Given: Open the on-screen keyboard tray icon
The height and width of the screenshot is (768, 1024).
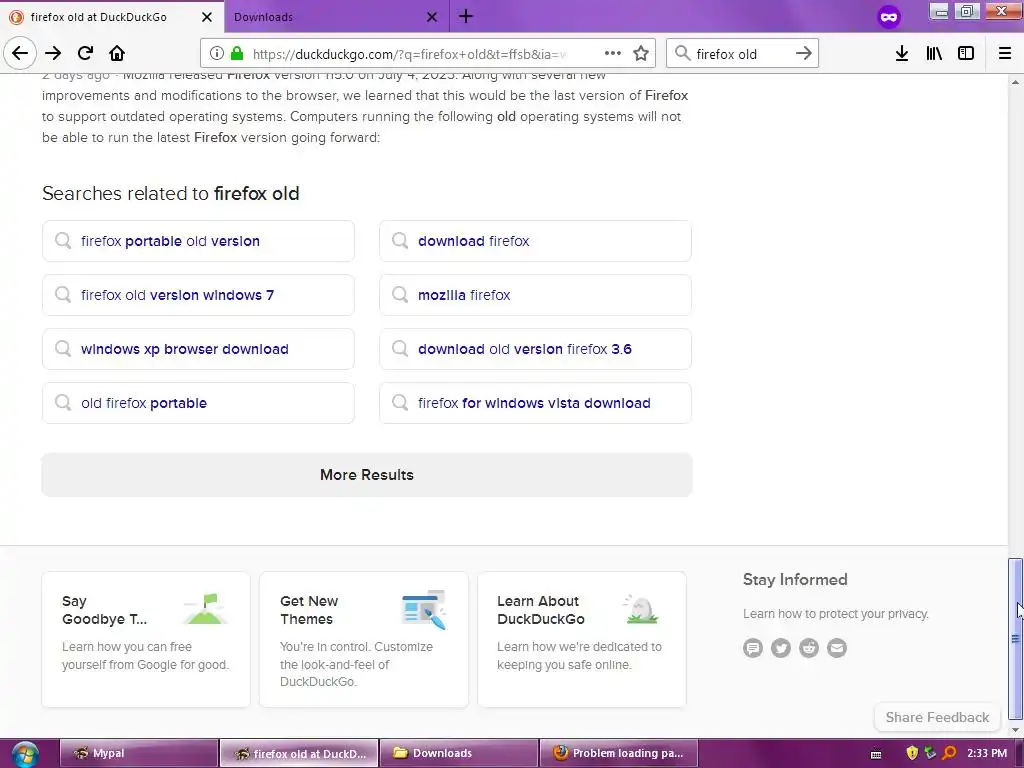Looking at the screenshot, I should [x=876, y=754].
